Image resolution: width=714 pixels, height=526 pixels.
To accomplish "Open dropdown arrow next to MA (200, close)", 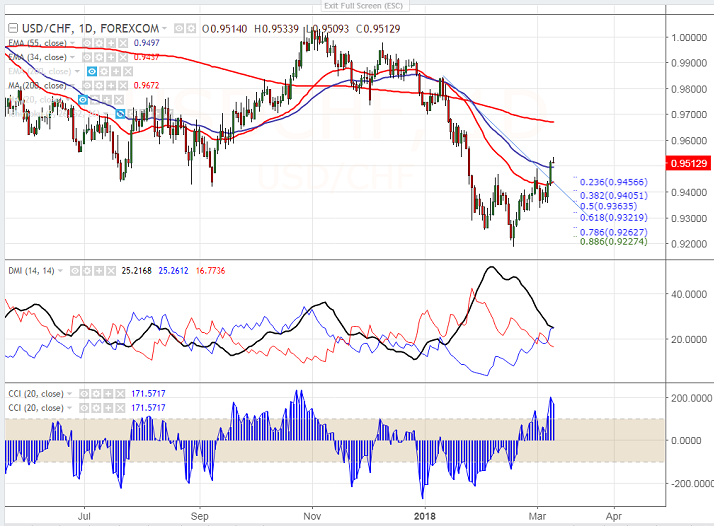I will tap(72, 86).
